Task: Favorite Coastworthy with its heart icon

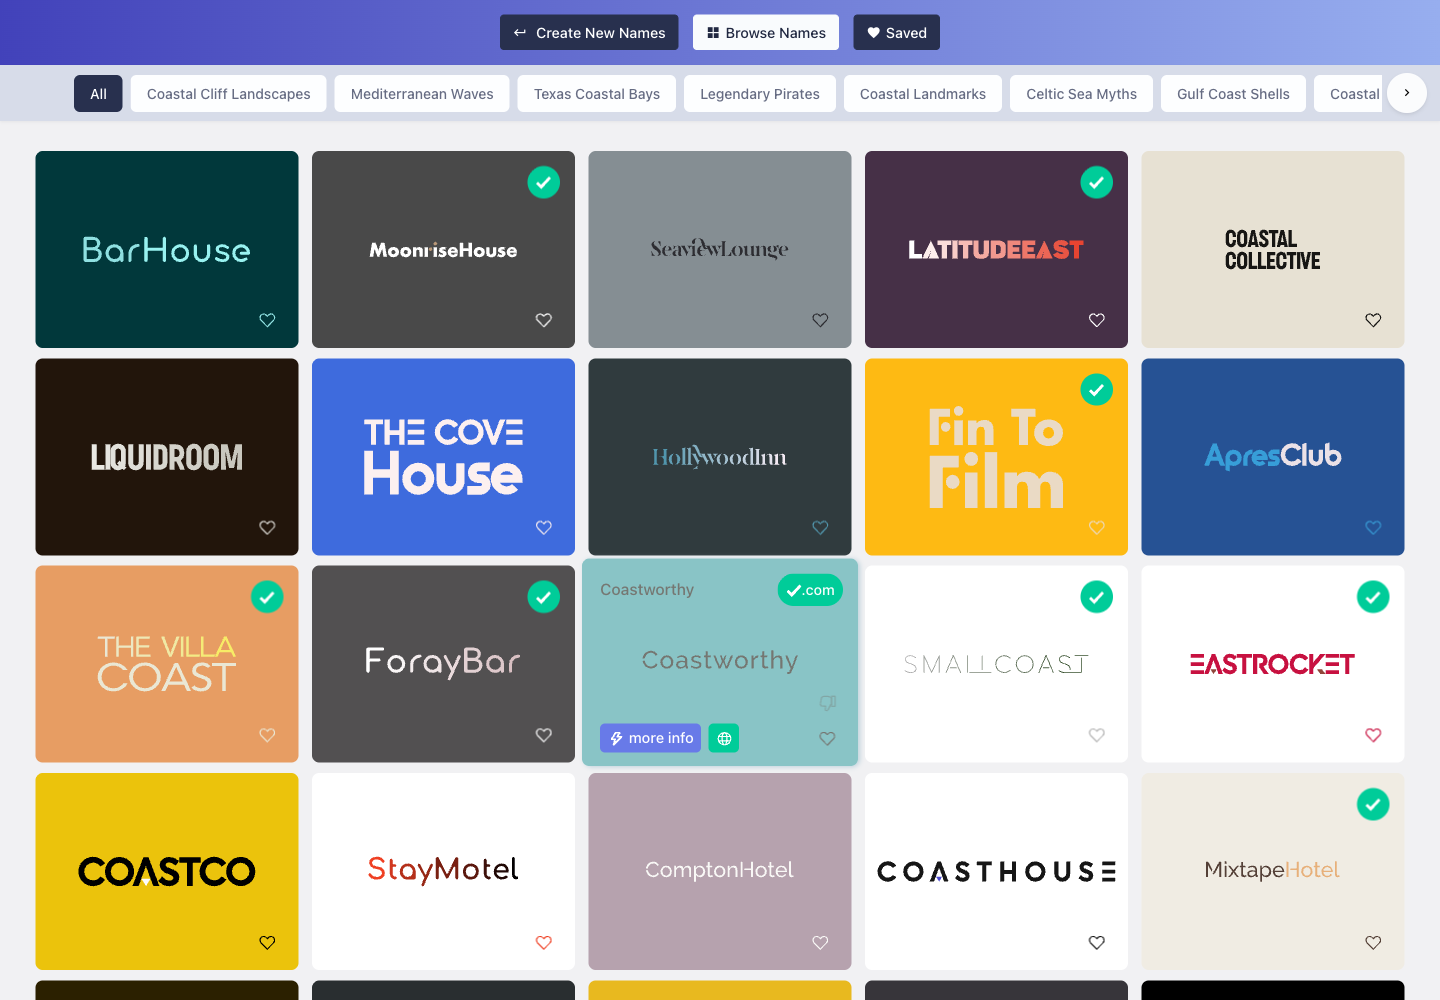Action: coord(827,738)
